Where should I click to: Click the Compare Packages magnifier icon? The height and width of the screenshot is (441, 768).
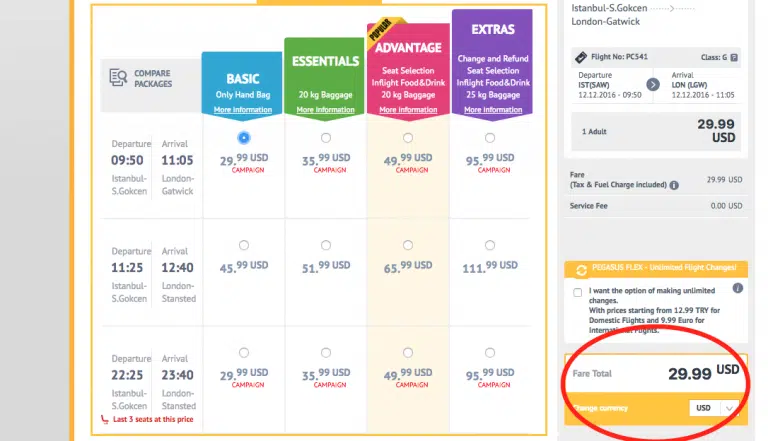(117, 77)
